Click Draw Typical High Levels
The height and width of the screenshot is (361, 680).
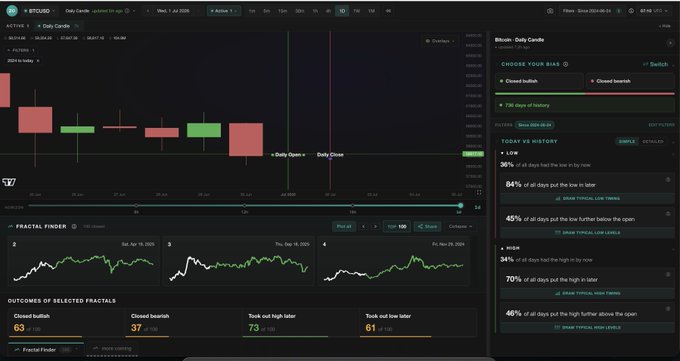point(587,328)
